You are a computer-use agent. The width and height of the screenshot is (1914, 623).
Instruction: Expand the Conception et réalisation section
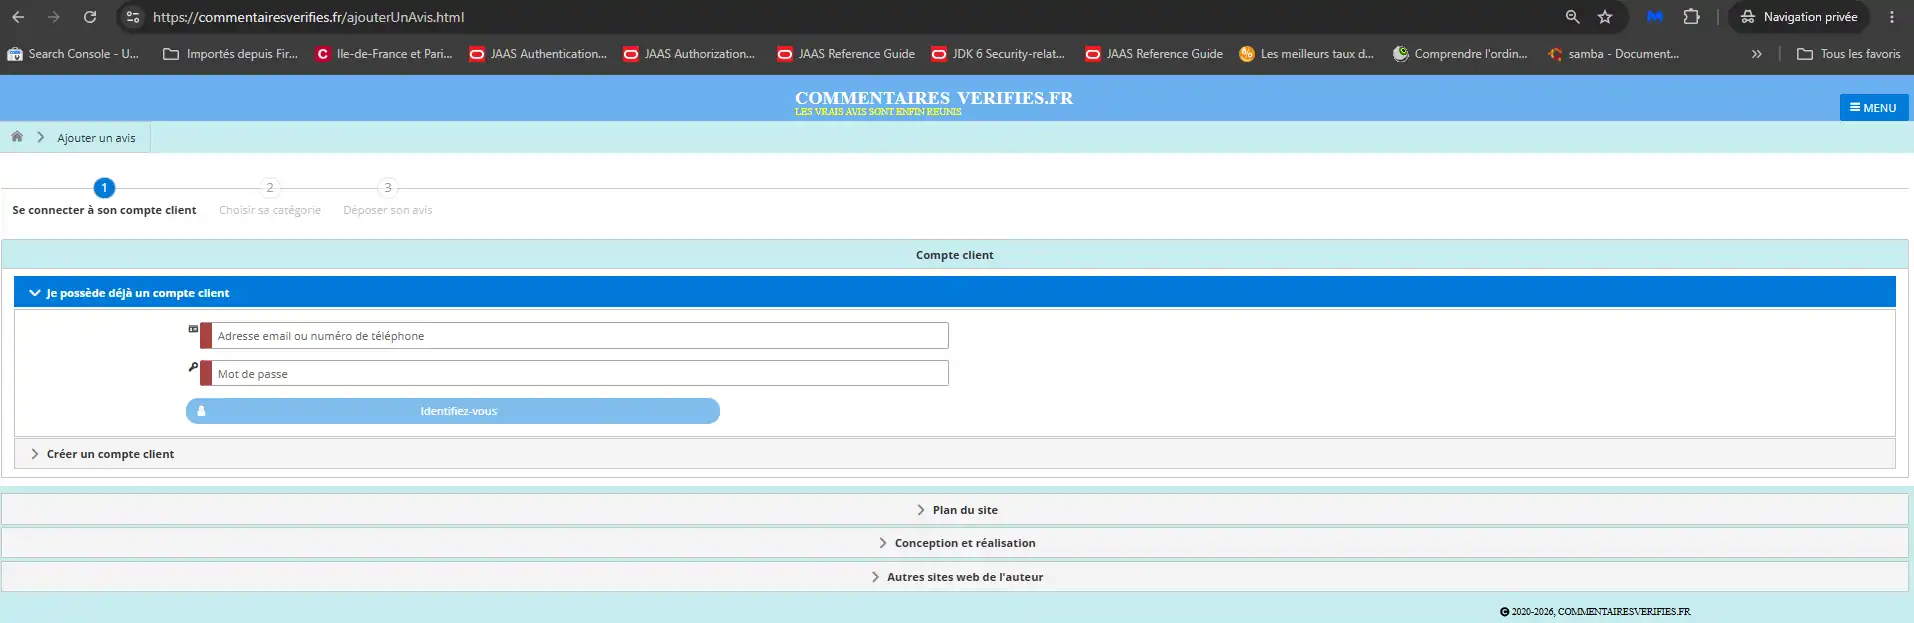coord(954,543)
